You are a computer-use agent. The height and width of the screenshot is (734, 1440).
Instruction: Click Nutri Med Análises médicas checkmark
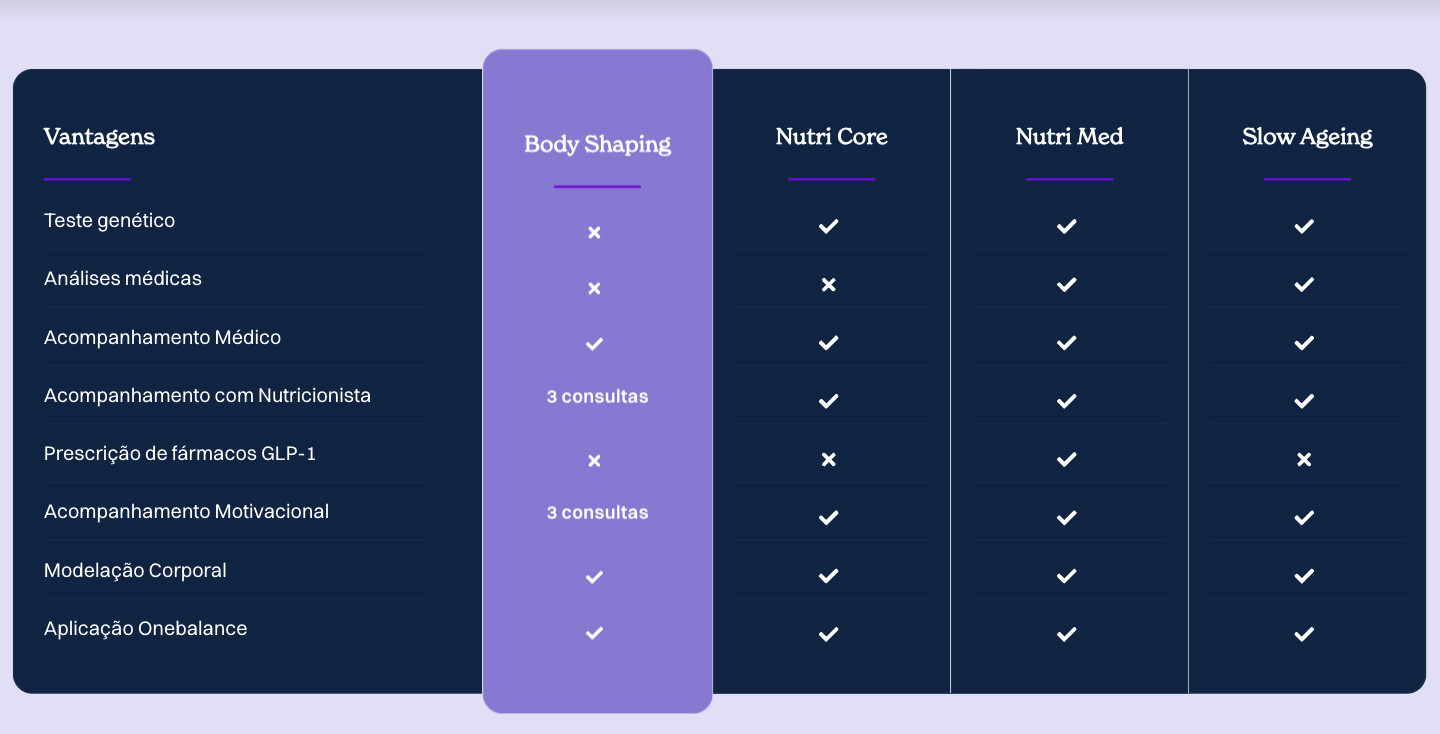pos(1066,285)
